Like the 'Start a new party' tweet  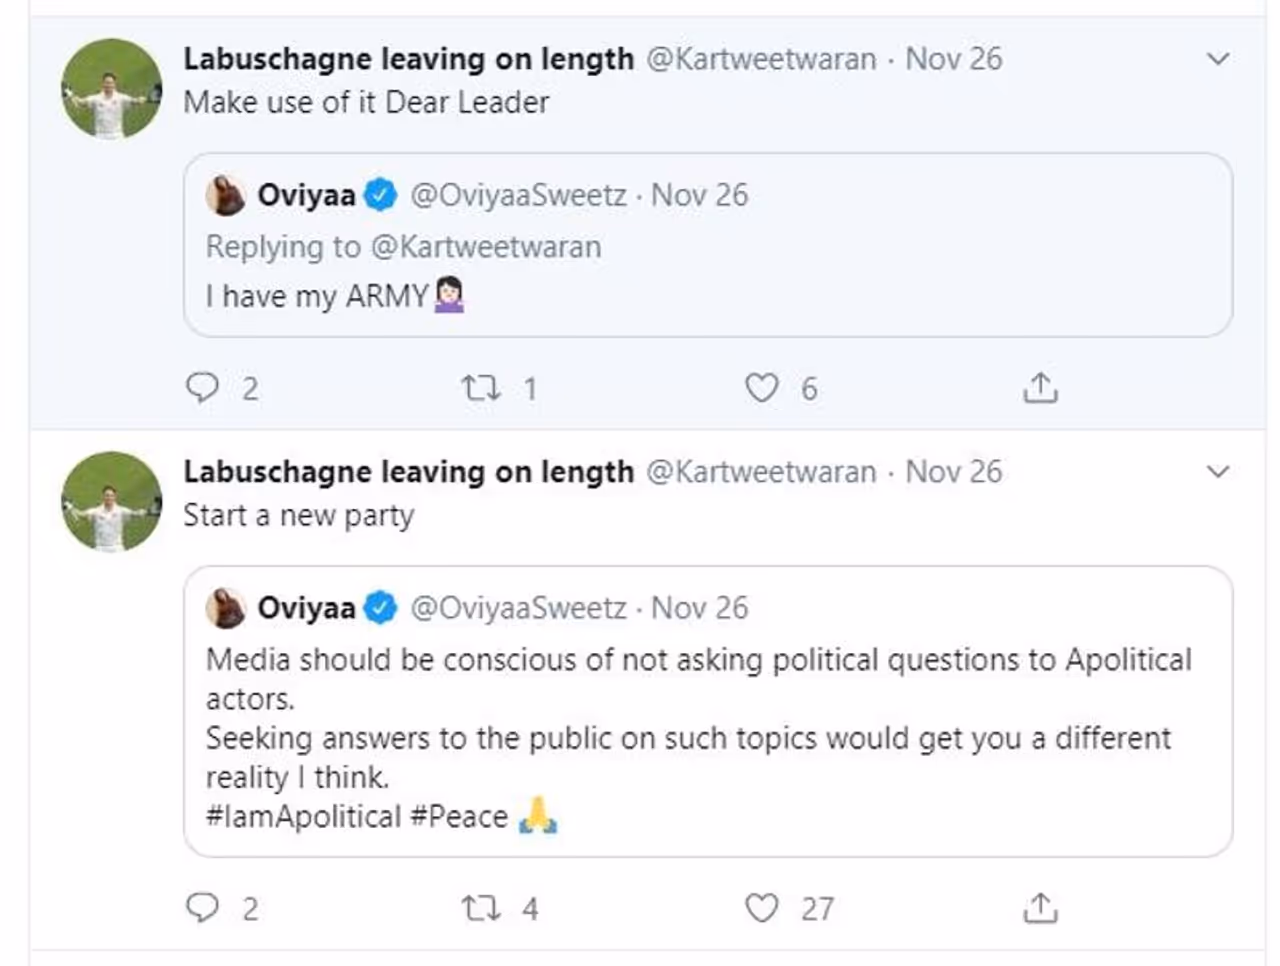pyautogui.click(x=762, y=907)
